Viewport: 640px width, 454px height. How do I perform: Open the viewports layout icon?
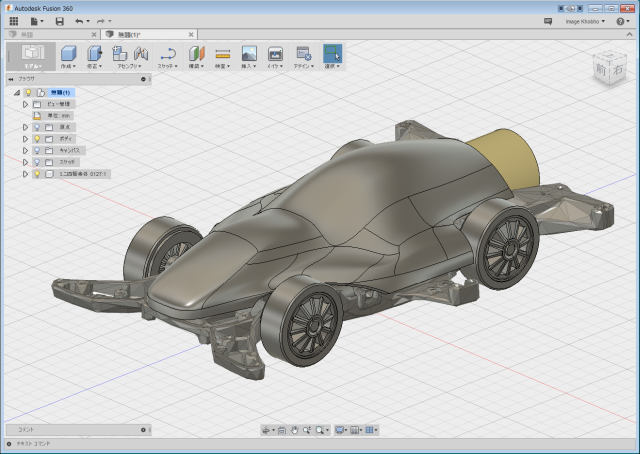pos(369,430)
